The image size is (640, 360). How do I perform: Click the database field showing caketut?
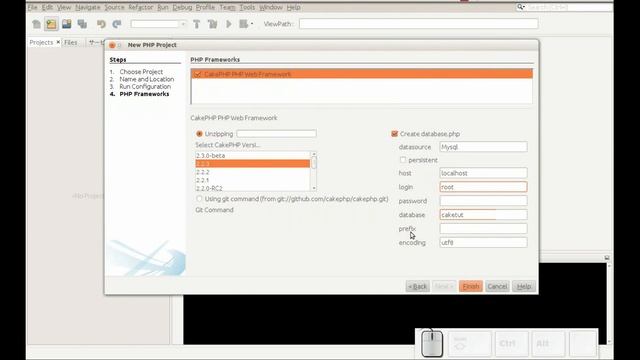click(483, 214)
